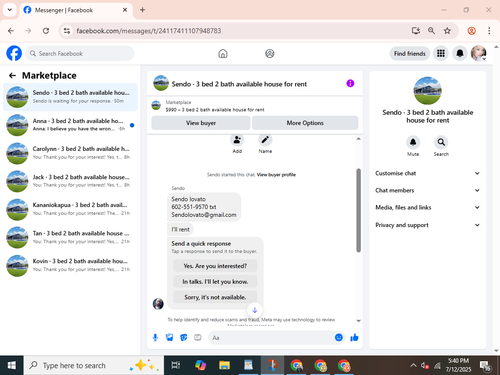Search in conversation using the magnifier icon
The width and height of the screenshot is (500, 375).
click(441, 142)
